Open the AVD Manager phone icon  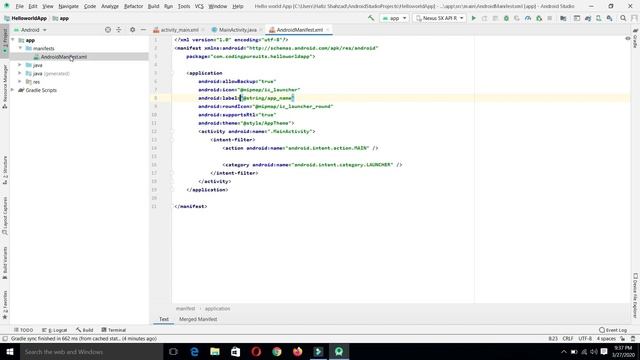coord(598,18)
